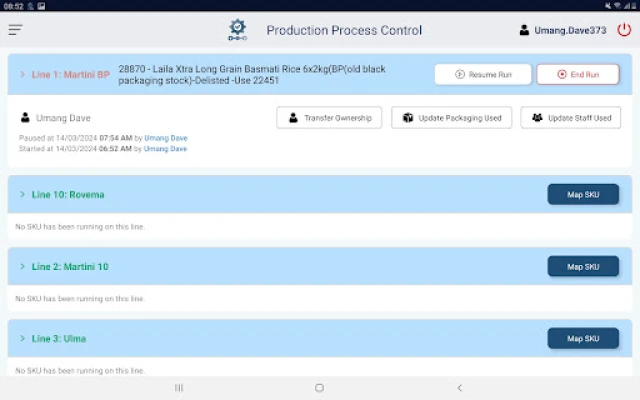Click Update Packaging Used button
Screen dimensions: 640x400
tap(451, 118)
